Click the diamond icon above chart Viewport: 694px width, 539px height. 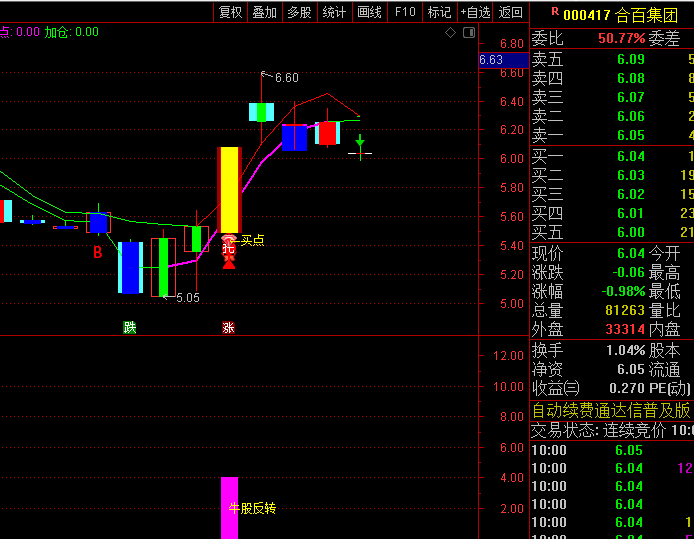click(451, 32)
